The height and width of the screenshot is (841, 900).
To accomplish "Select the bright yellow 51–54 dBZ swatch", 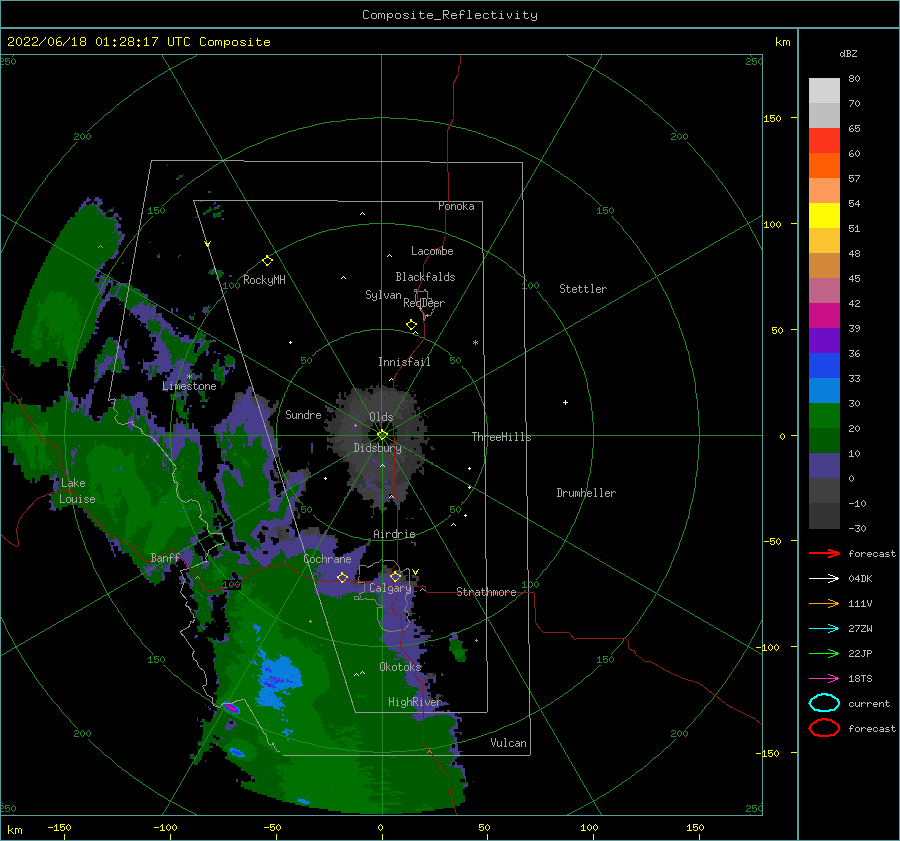I will [824, 215].
